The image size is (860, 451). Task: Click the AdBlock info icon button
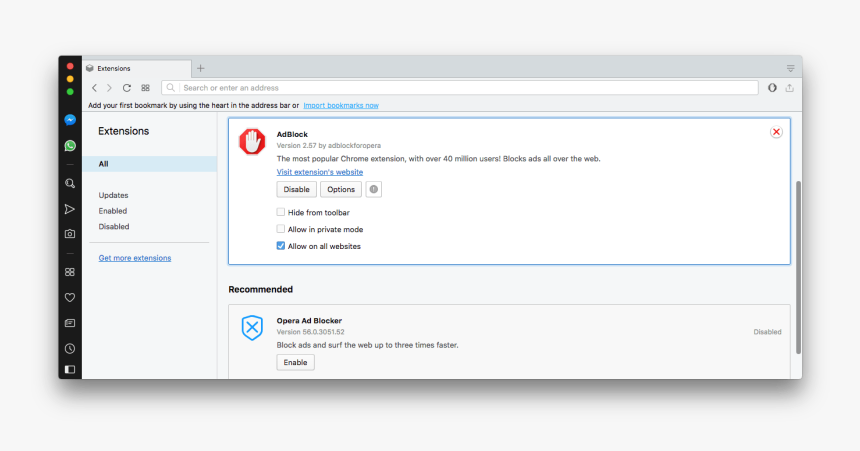pos(374,189)
